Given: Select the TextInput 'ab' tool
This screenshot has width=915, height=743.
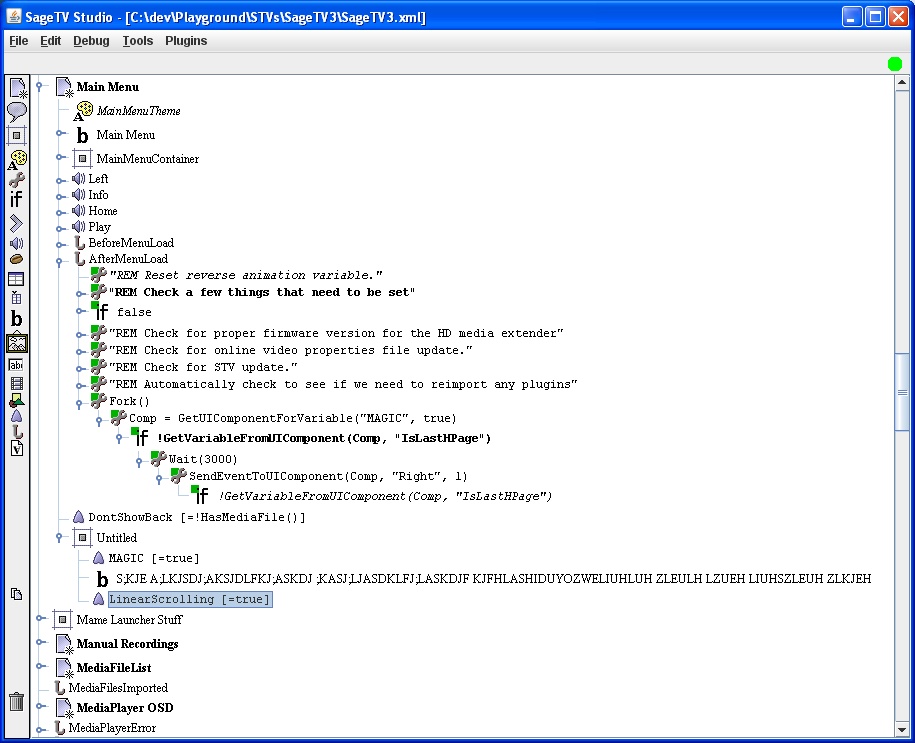Looking at the screenshot, I should click(x=16, y=365).
